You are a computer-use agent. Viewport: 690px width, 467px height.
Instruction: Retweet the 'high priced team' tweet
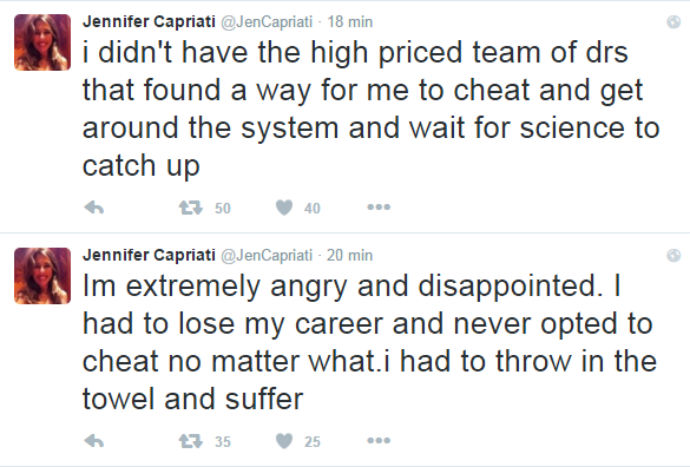[191, 207]
